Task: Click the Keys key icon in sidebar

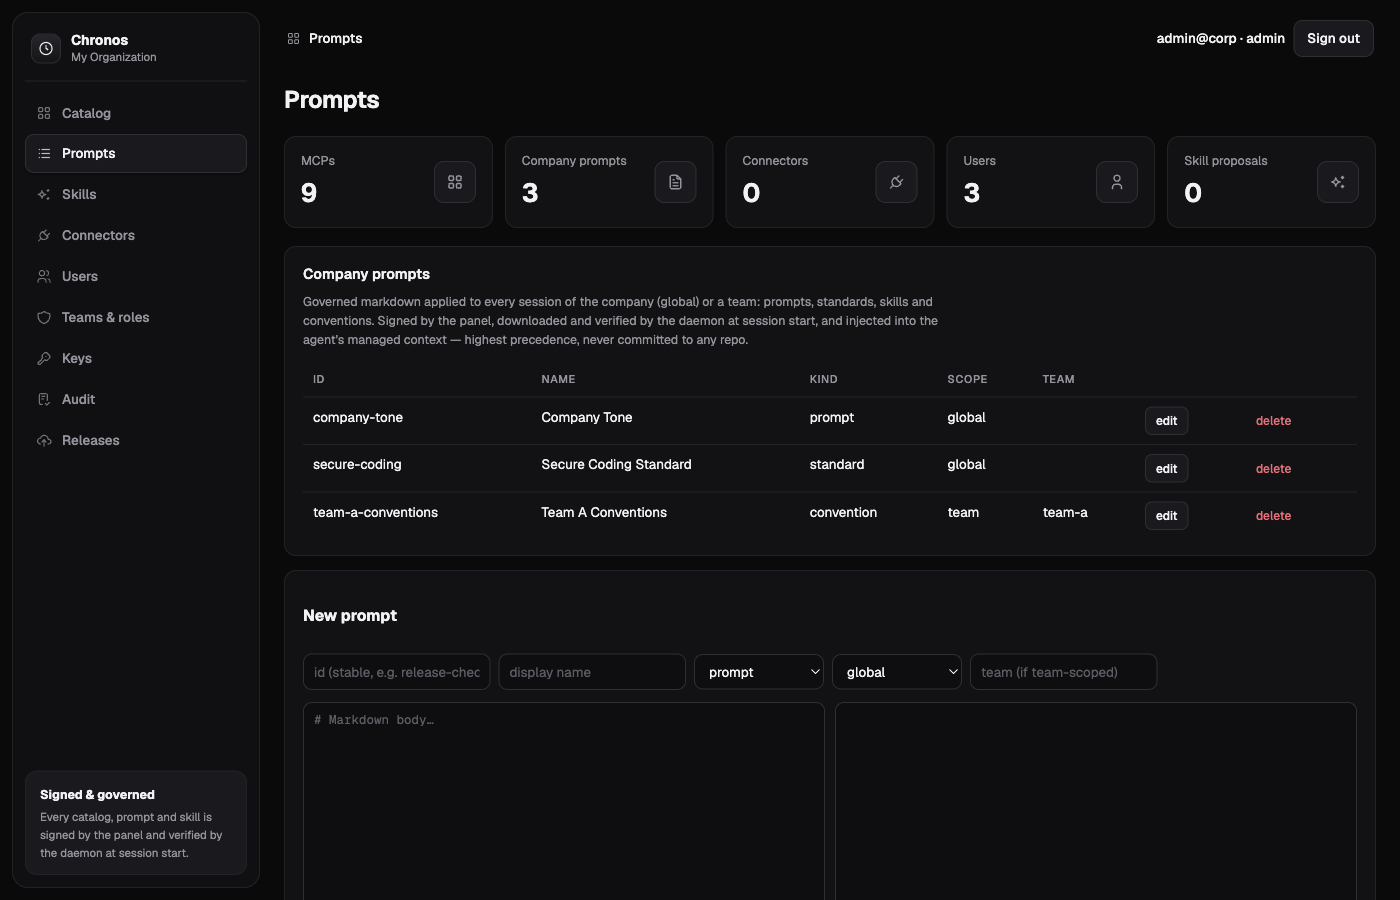Action: click(44, 358)
